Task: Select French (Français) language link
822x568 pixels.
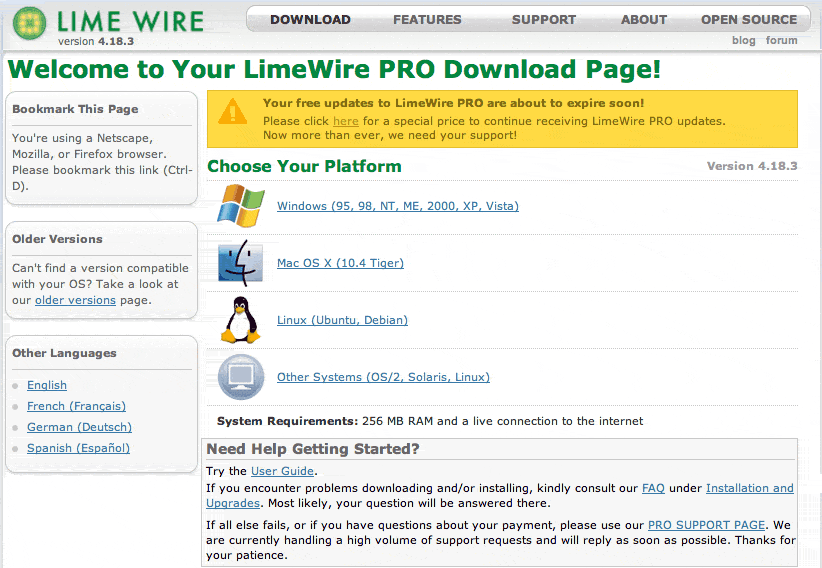Action: pyautogui.click(x=77, y=406)
